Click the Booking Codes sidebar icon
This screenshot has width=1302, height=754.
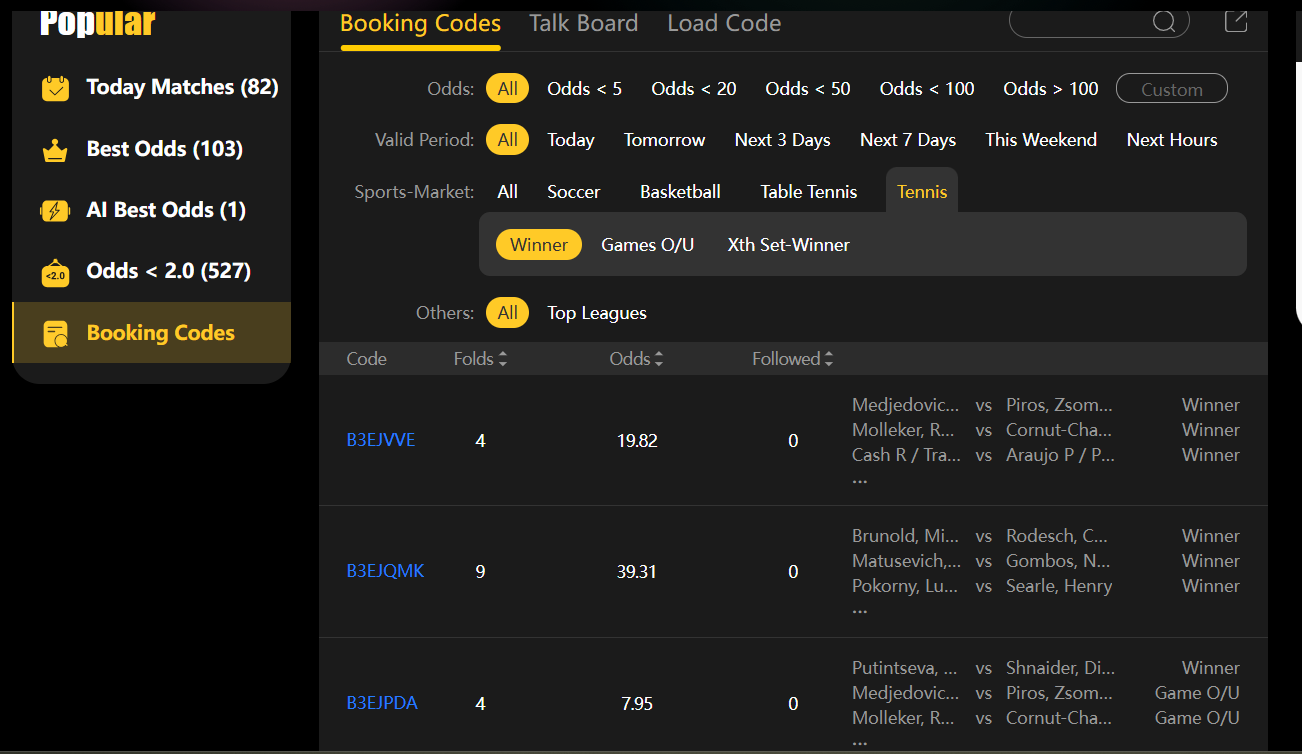point(55,334)
